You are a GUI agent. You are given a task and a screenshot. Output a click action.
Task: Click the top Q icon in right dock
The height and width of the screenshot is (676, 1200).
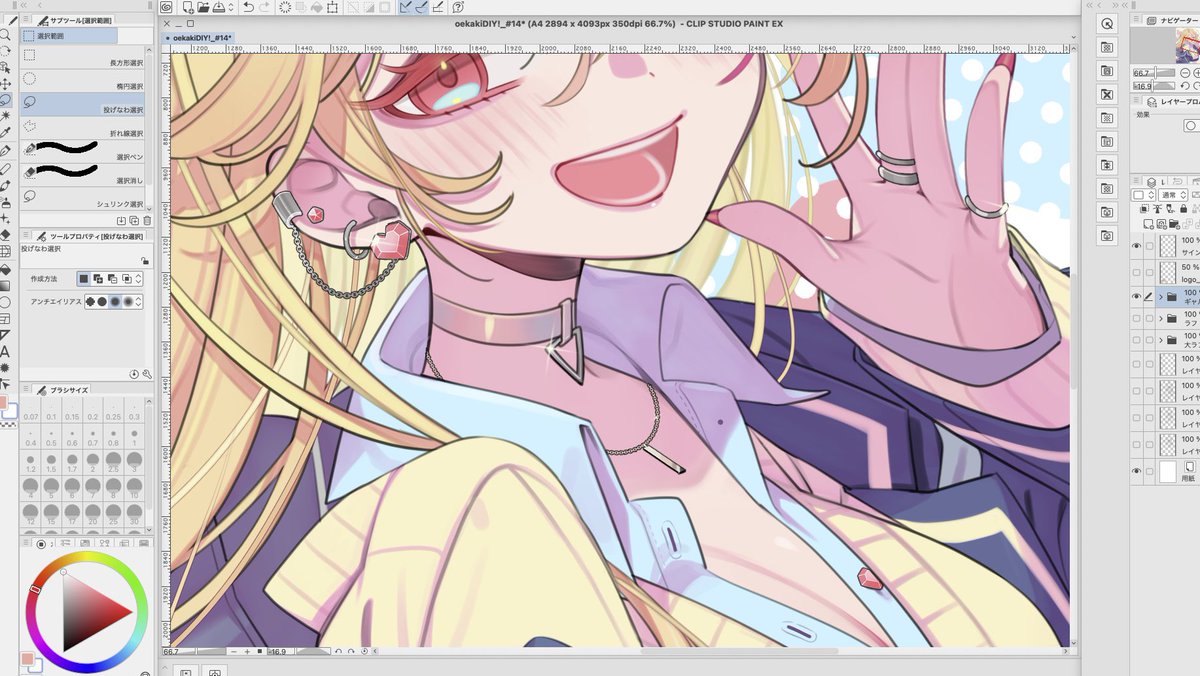pyautogui.click(x=1107, y=23)
